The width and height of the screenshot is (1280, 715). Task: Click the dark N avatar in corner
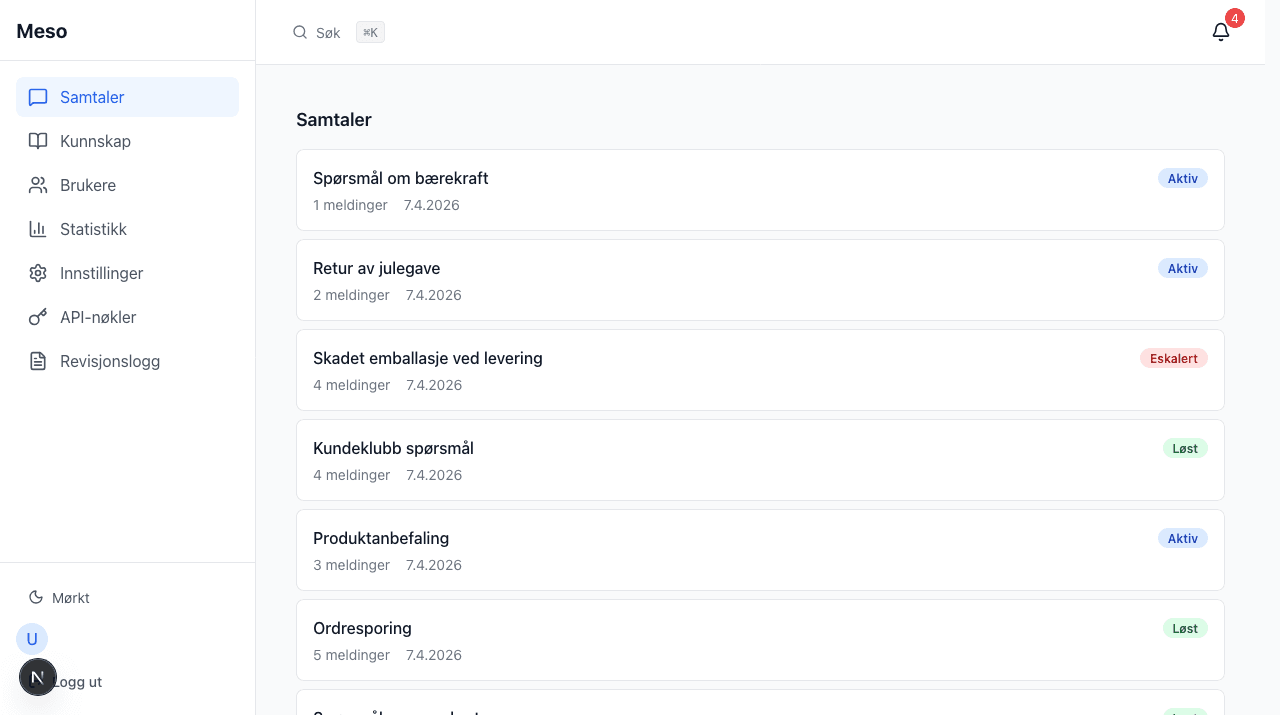click(x=38, y=677)
